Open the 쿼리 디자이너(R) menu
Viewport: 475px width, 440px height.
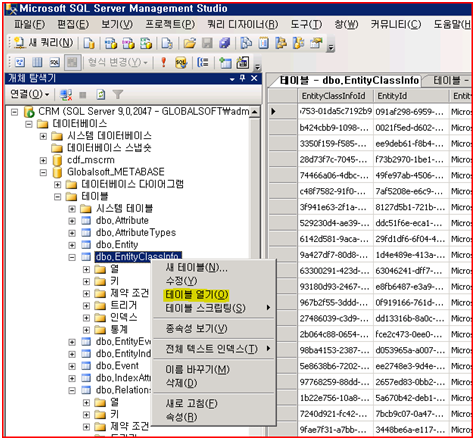(x=242, y=24)
